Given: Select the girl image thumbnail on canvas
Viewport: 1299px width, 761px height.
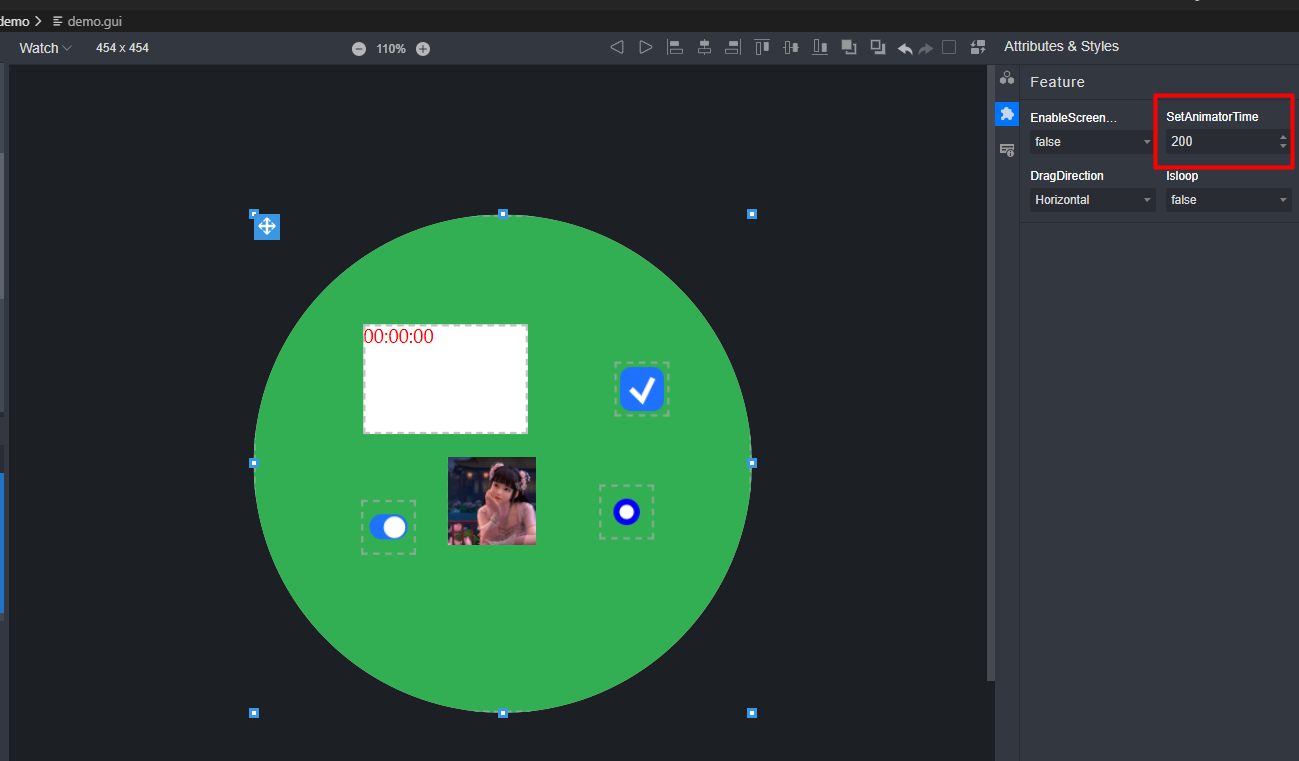Looking at the screenshot, I should click(x=492, y=501).
